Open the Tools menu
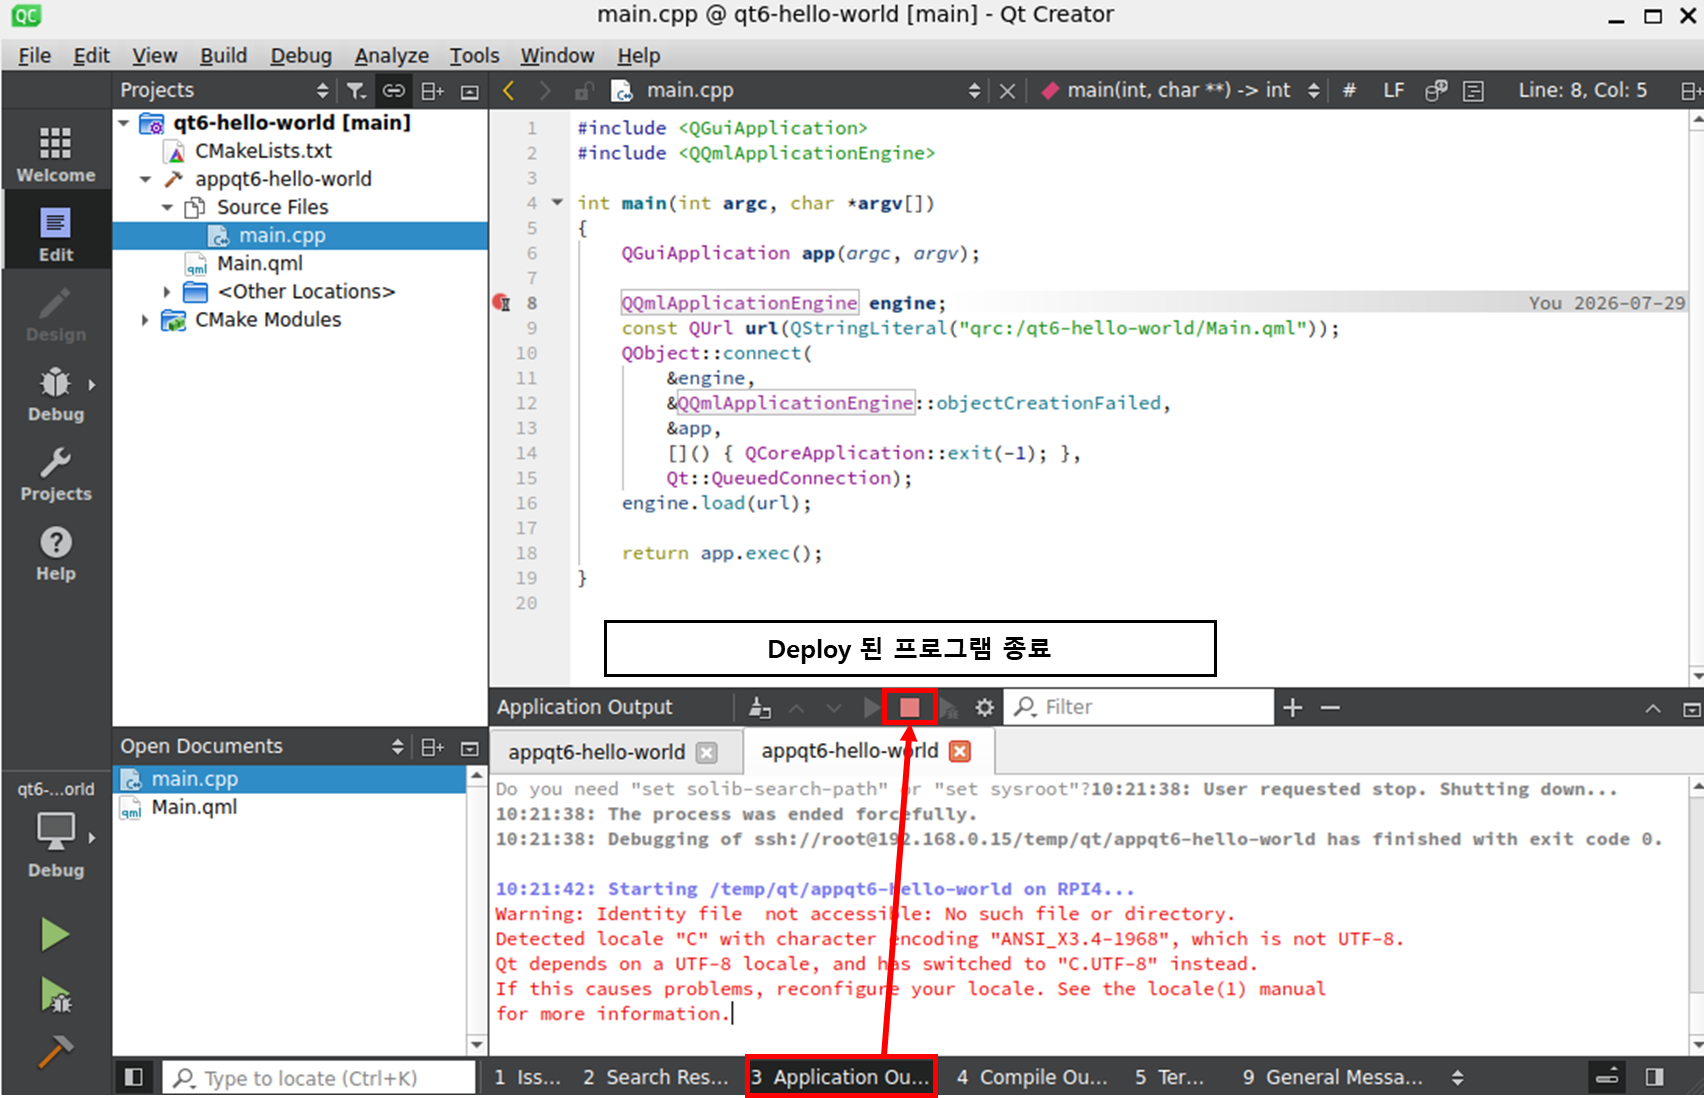This screenshot has height=1098, width=1704. click(474, 55)
